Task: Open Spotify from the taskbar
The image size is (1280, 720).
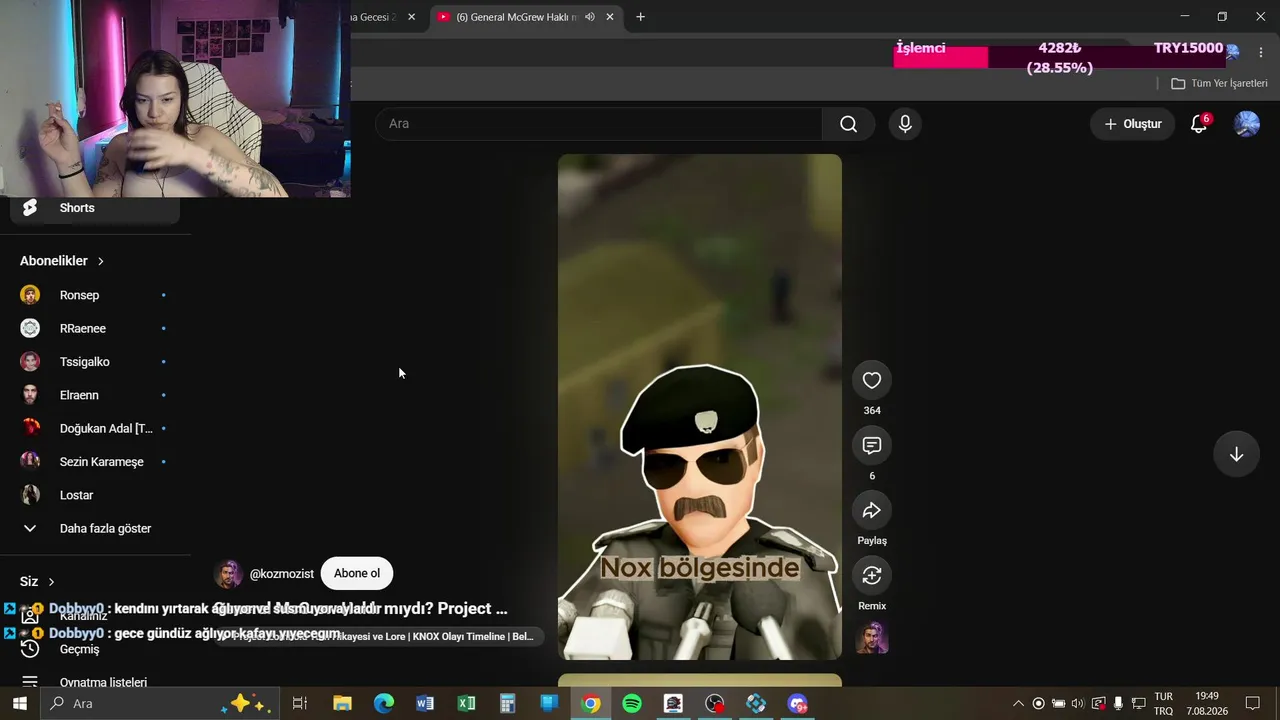Action: click(632, 704)
